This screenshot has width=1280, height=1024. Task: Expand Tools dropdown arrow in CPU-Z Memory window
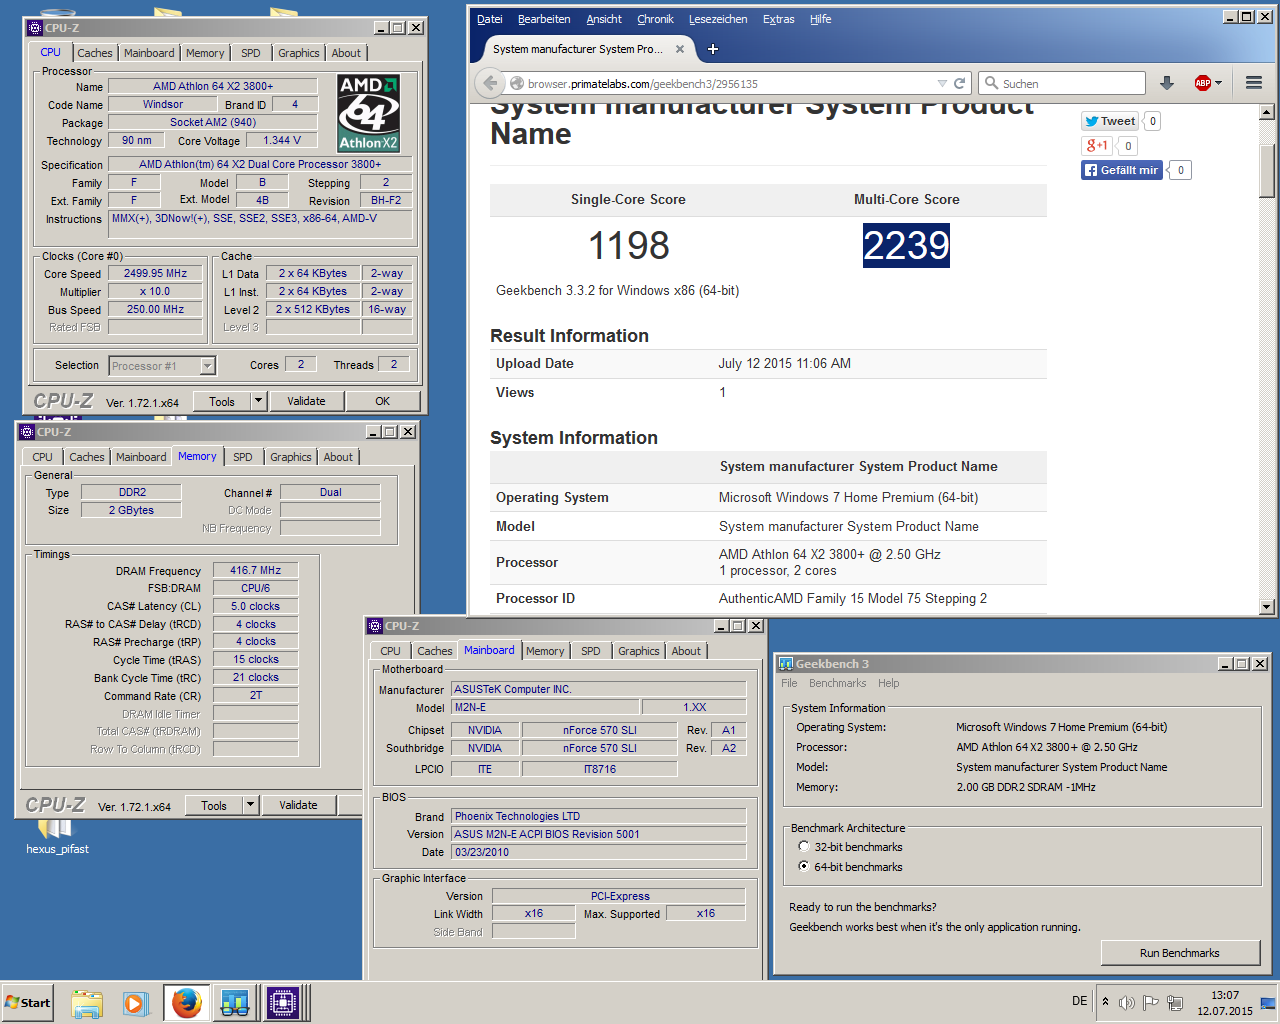[x=250, y=805]
